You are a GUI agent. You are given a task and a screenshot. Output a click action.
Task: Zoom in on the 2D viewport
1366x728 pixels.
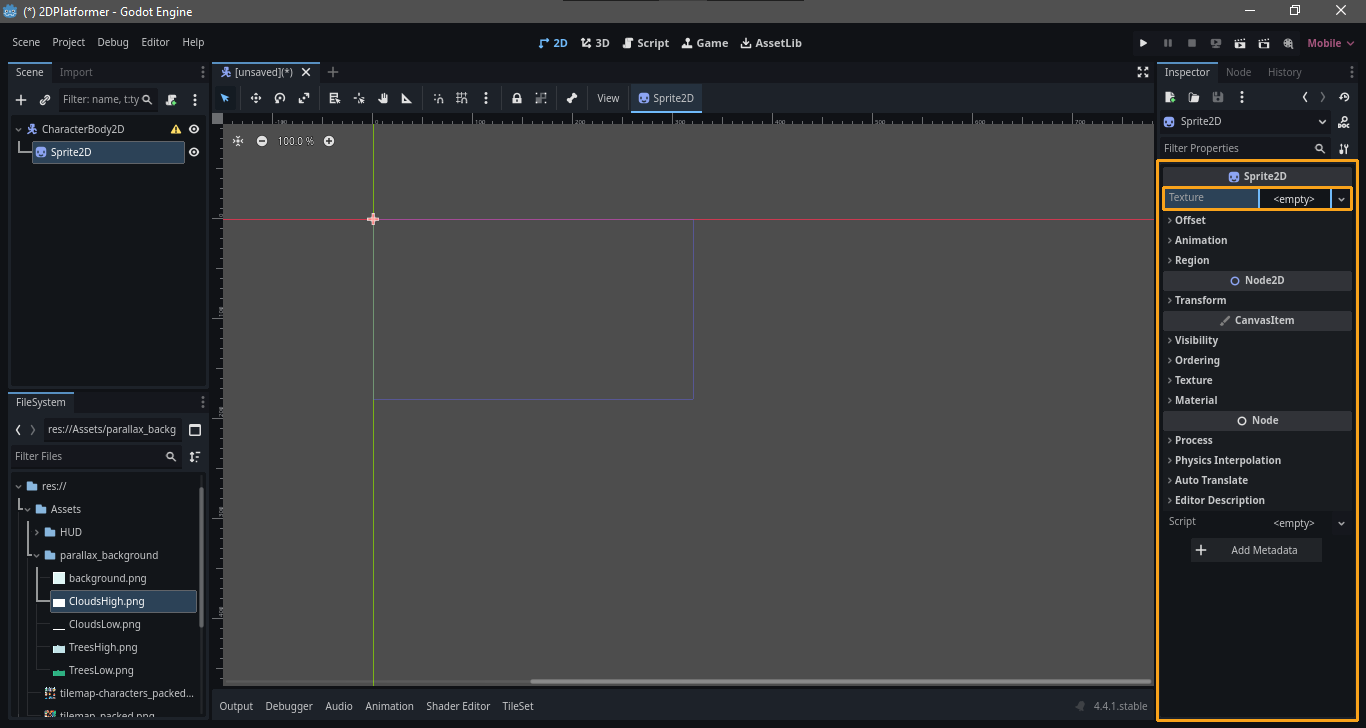click(329, 141)
